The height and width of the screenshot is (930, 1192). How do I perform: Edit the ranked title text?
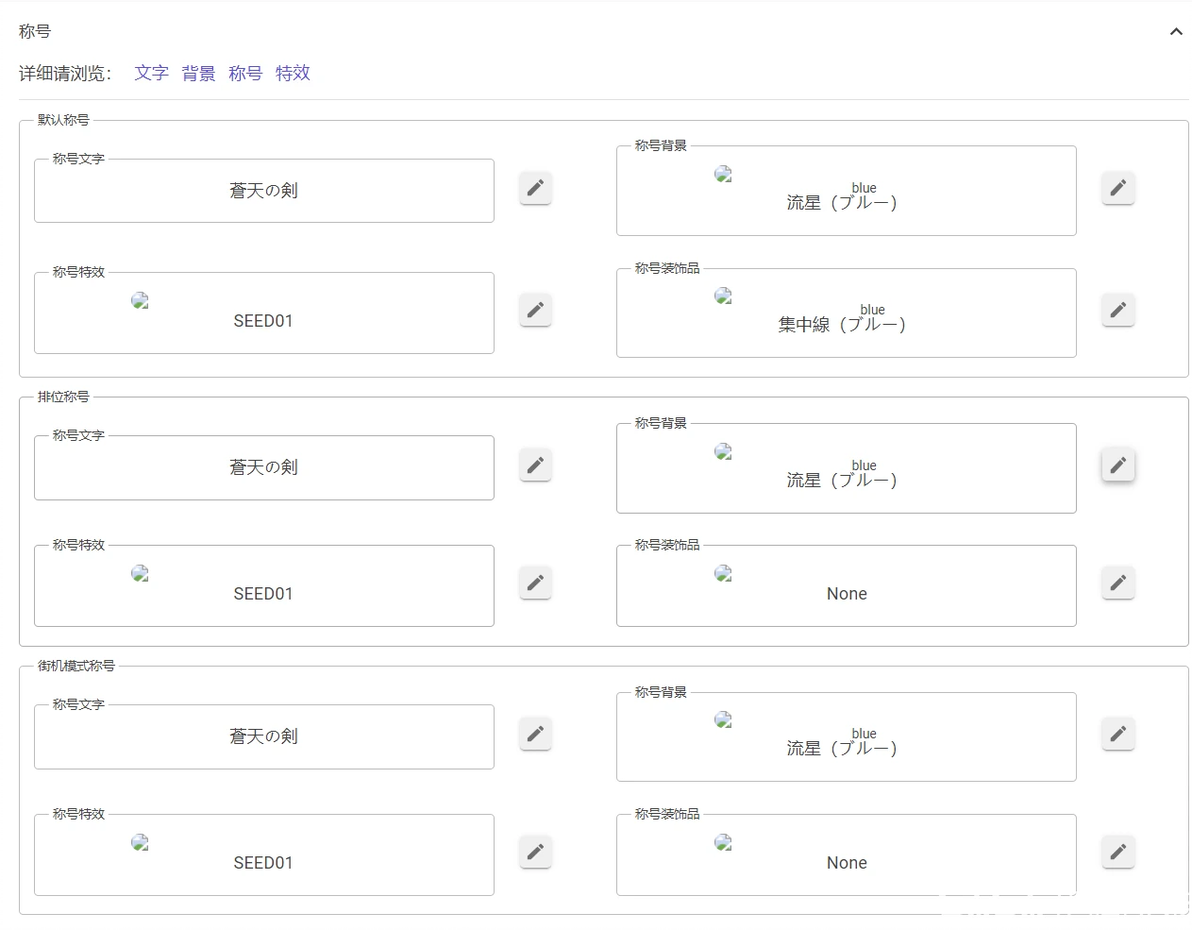tap(535, 465)
